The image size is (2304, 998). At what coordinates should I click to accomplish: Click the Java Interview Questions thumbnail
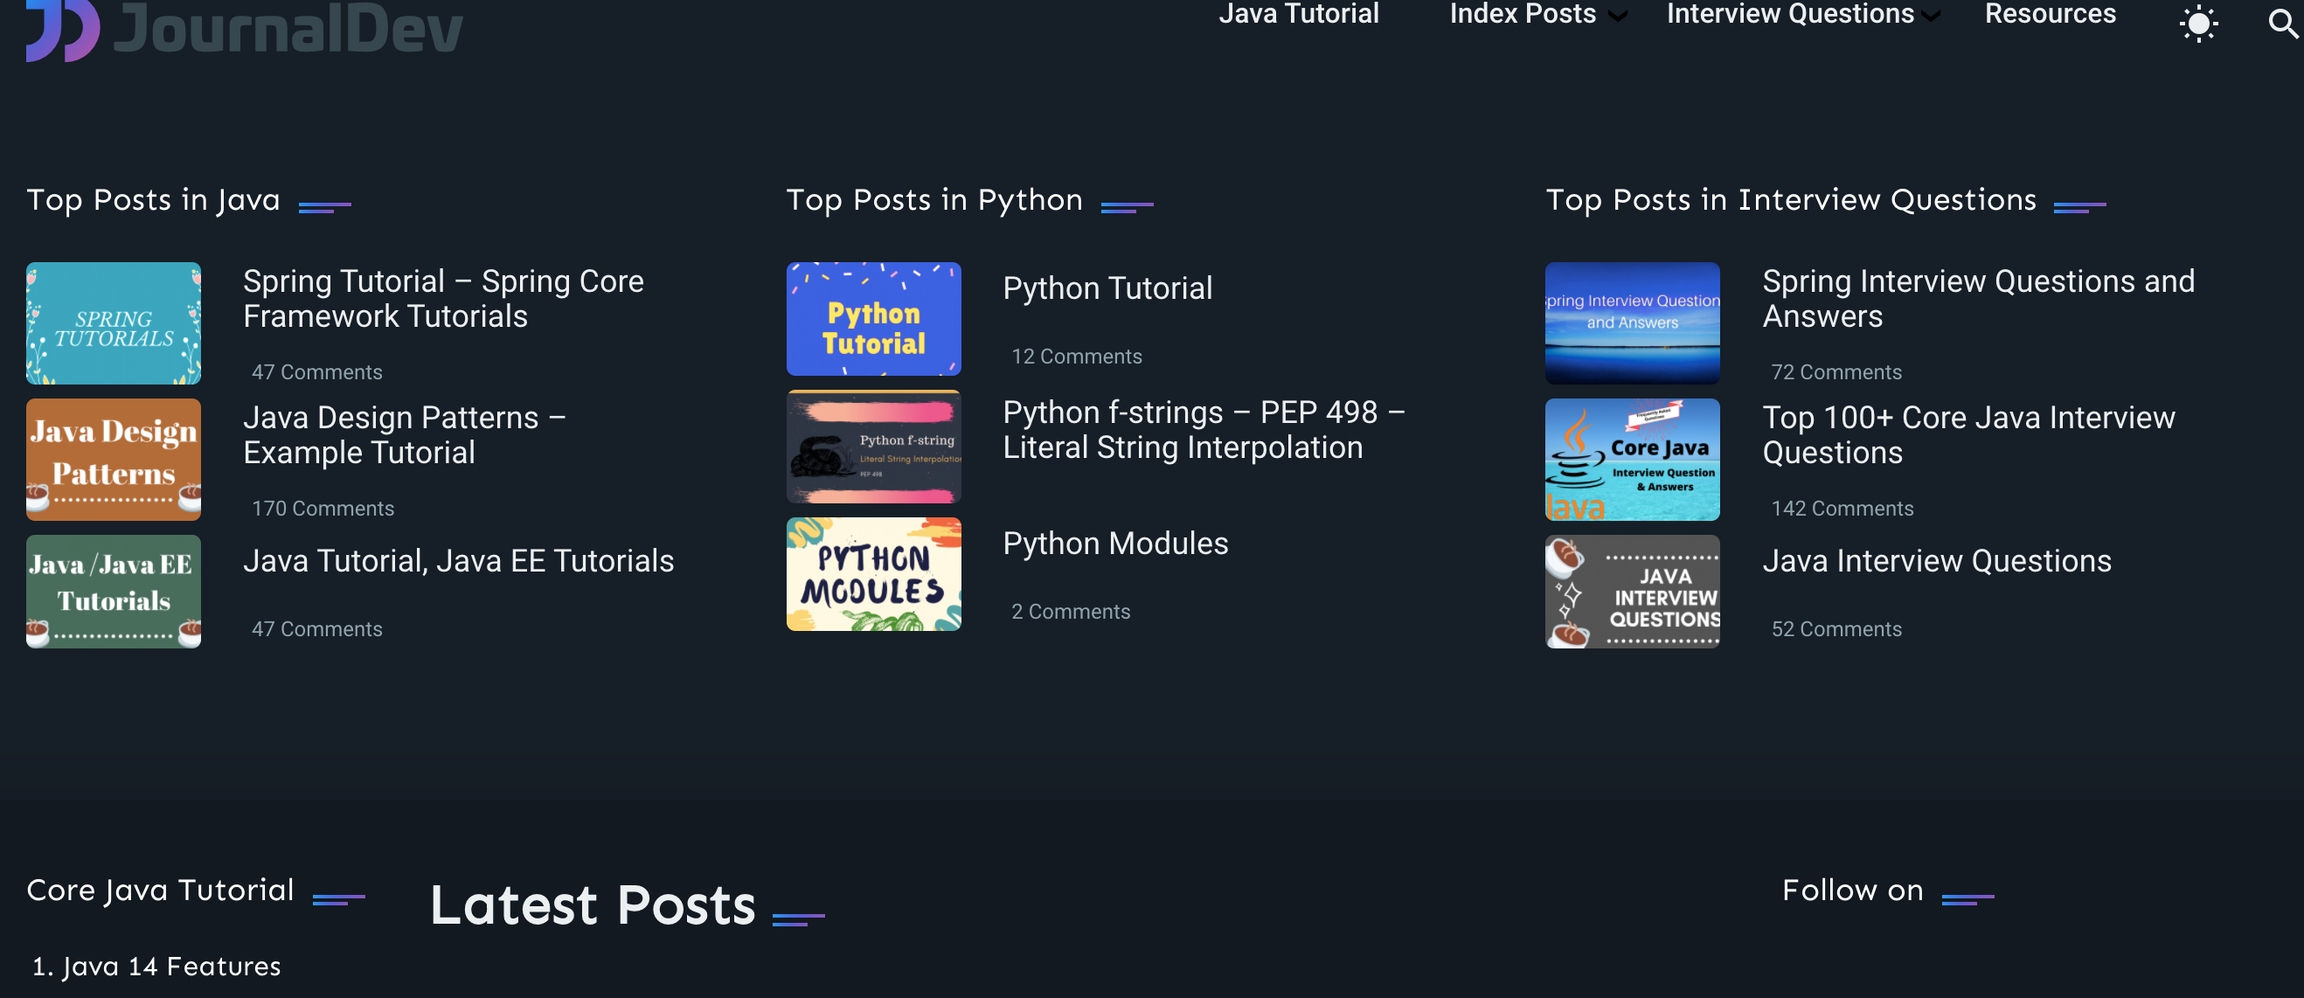pos(1632,591)
